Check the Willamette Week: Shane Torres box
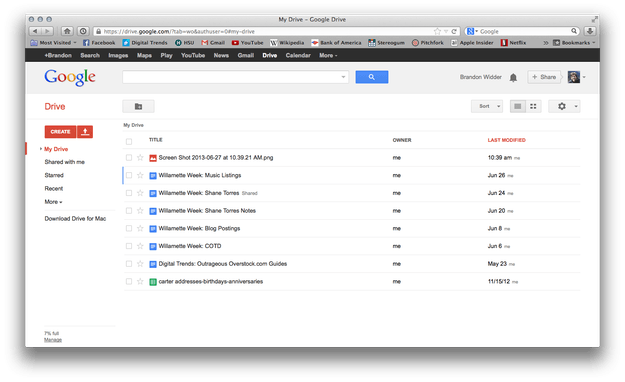Viewport: 625px width, 382px height. (129, 193)
